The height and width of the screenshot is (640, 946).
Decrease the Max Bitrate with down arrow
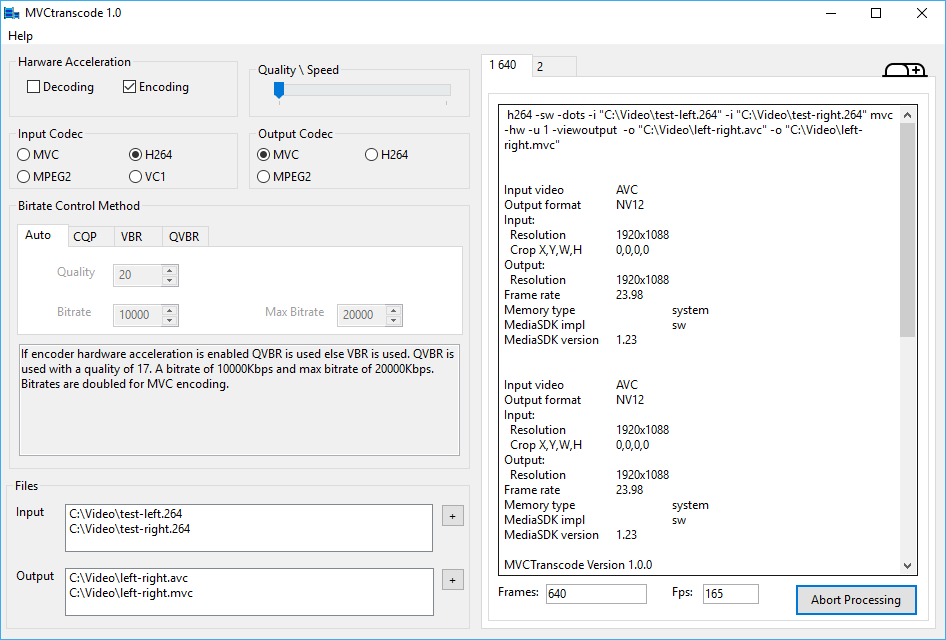(x=394, y=320)
